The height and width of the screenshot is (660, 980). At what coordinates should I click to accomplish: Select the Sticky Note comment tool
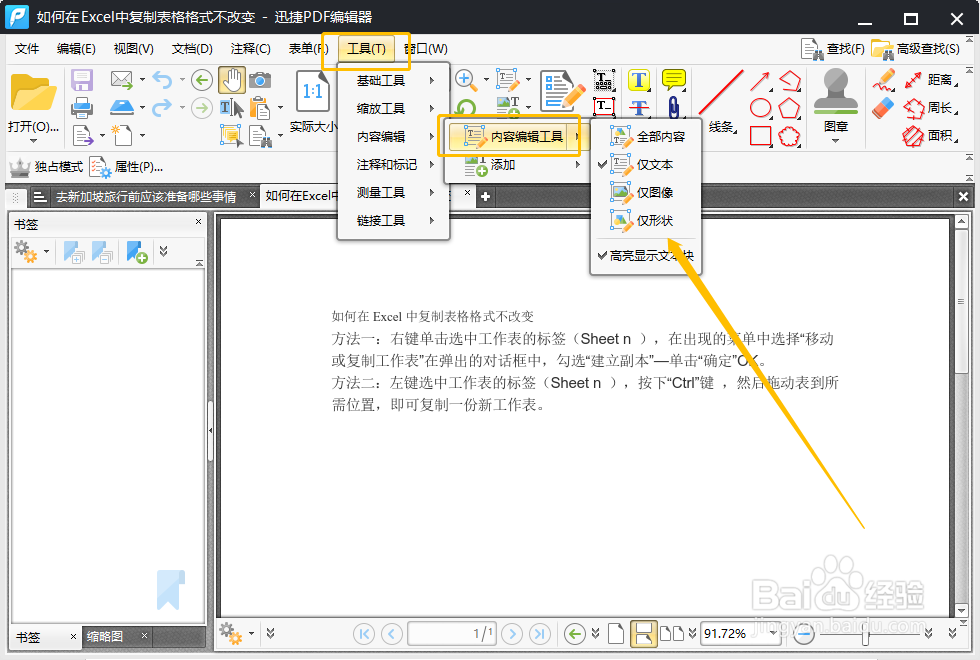[x=674, y=79]
